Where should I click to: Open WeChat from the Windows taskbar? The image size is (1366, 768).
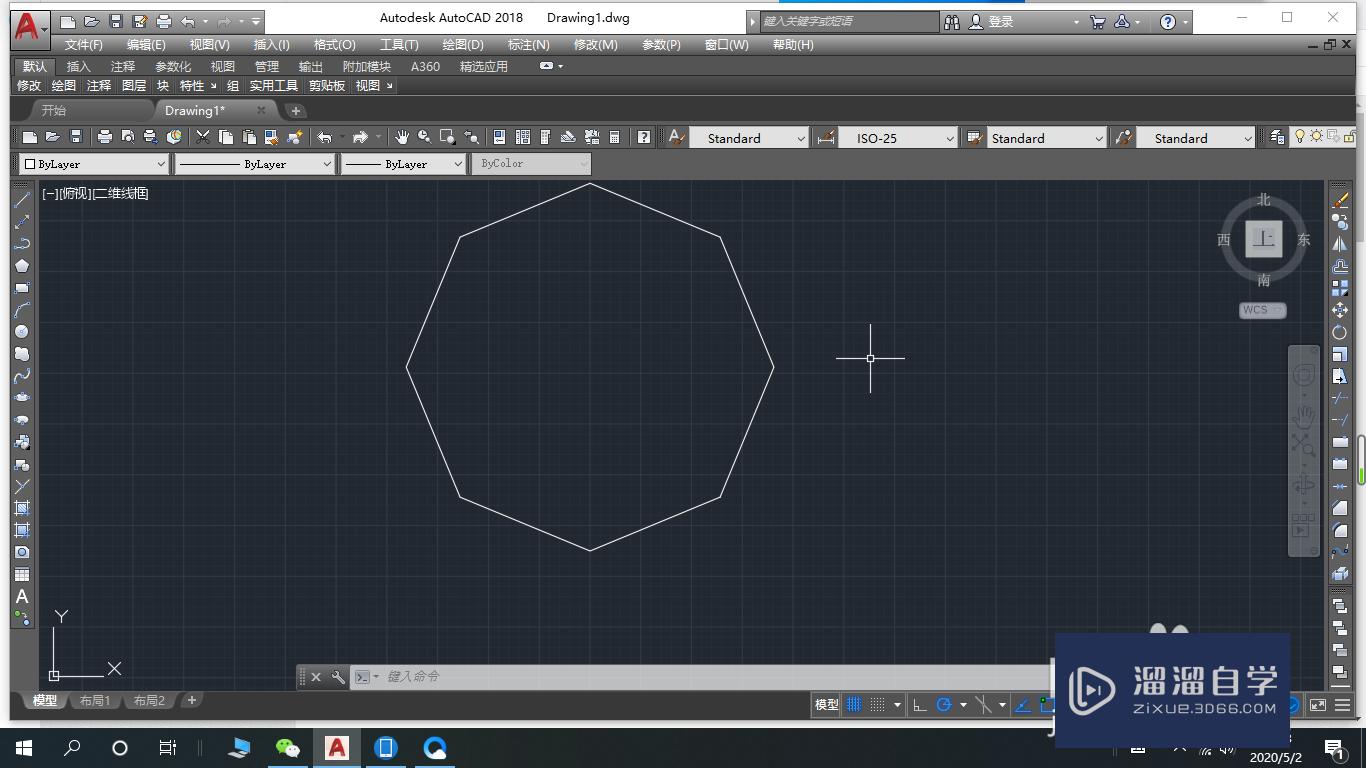[x=288, y=748]
